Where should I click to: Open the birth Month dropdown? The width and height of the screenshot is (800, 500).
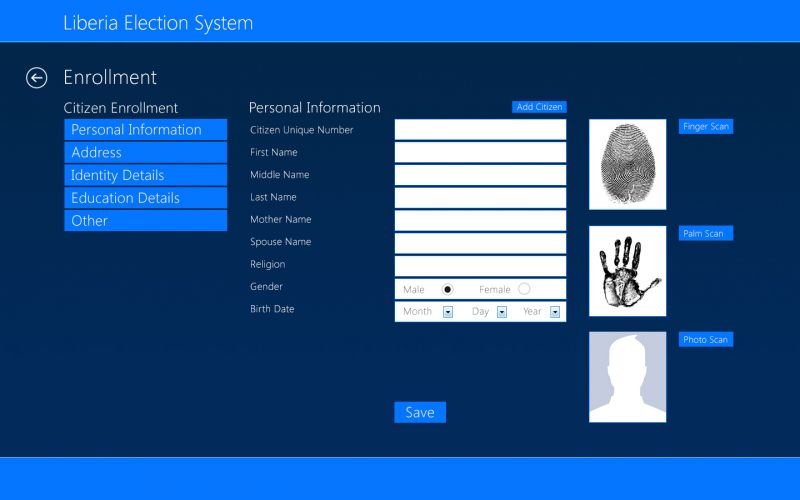(x=448, y=312)
